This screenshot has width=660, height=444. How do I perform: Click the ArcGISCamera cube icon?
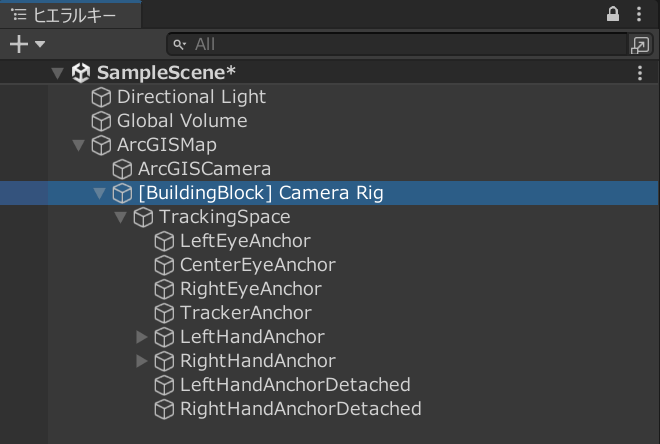coord(122,169)
